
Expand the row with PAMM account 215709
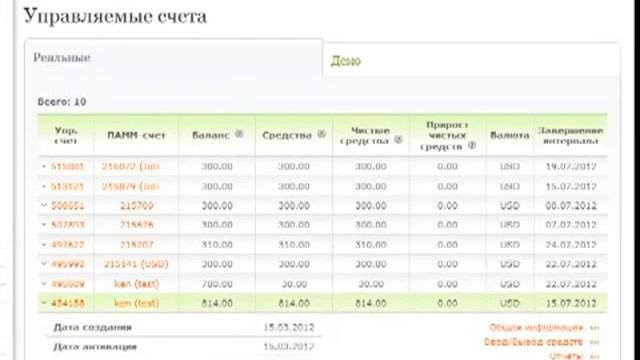(44, 205)
